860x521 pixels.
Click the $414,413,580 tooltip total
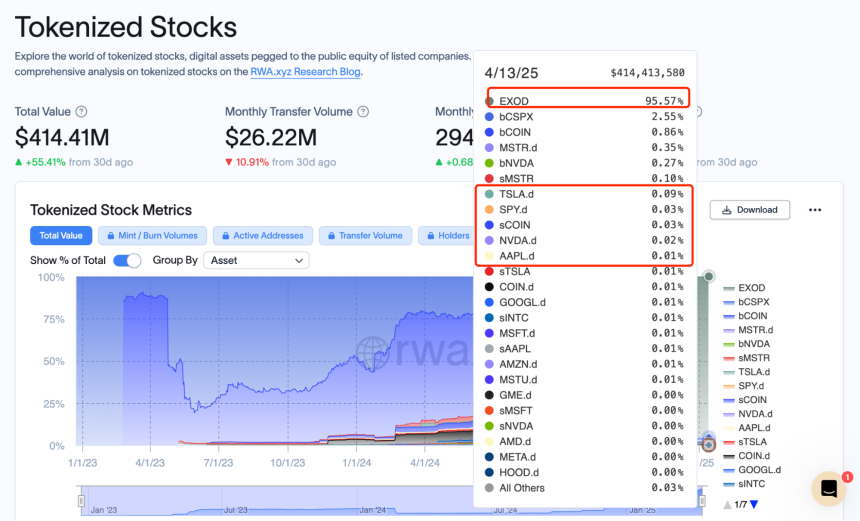coord(647,72)
